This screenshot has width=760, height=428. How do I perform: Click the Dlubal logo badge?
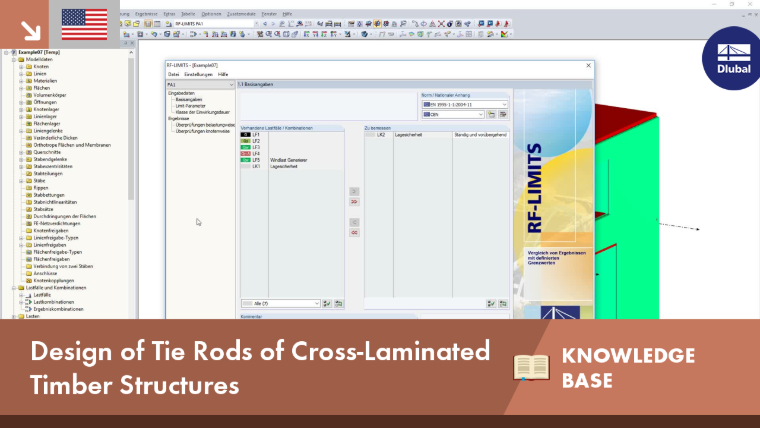732,58
